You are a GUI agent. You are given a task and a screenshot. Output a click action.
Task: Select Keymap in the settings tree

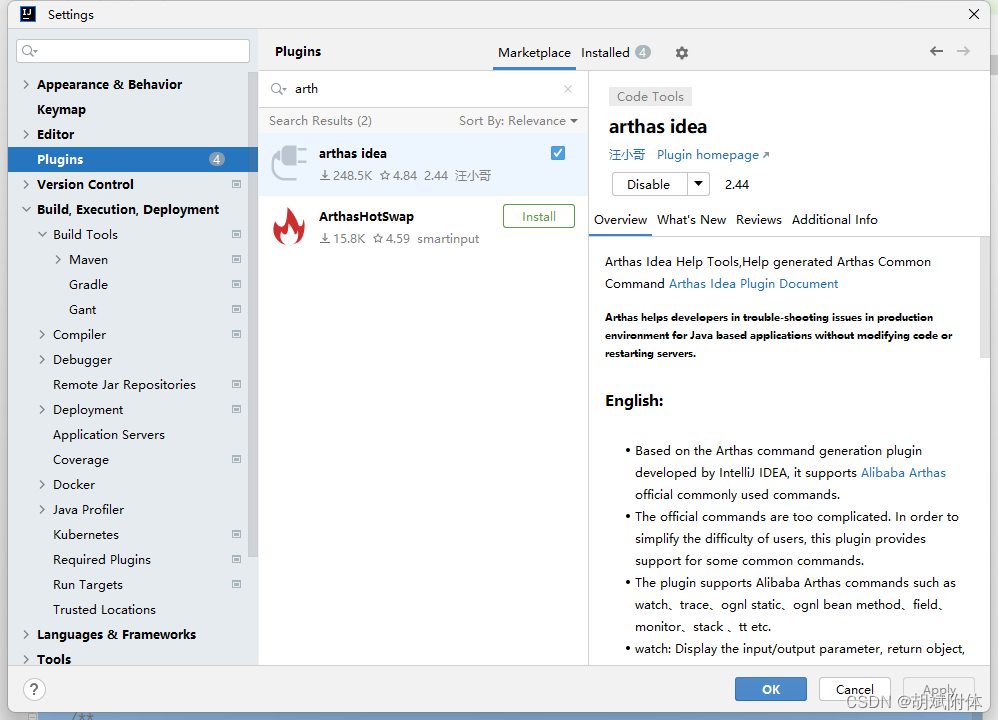[61, 109]
